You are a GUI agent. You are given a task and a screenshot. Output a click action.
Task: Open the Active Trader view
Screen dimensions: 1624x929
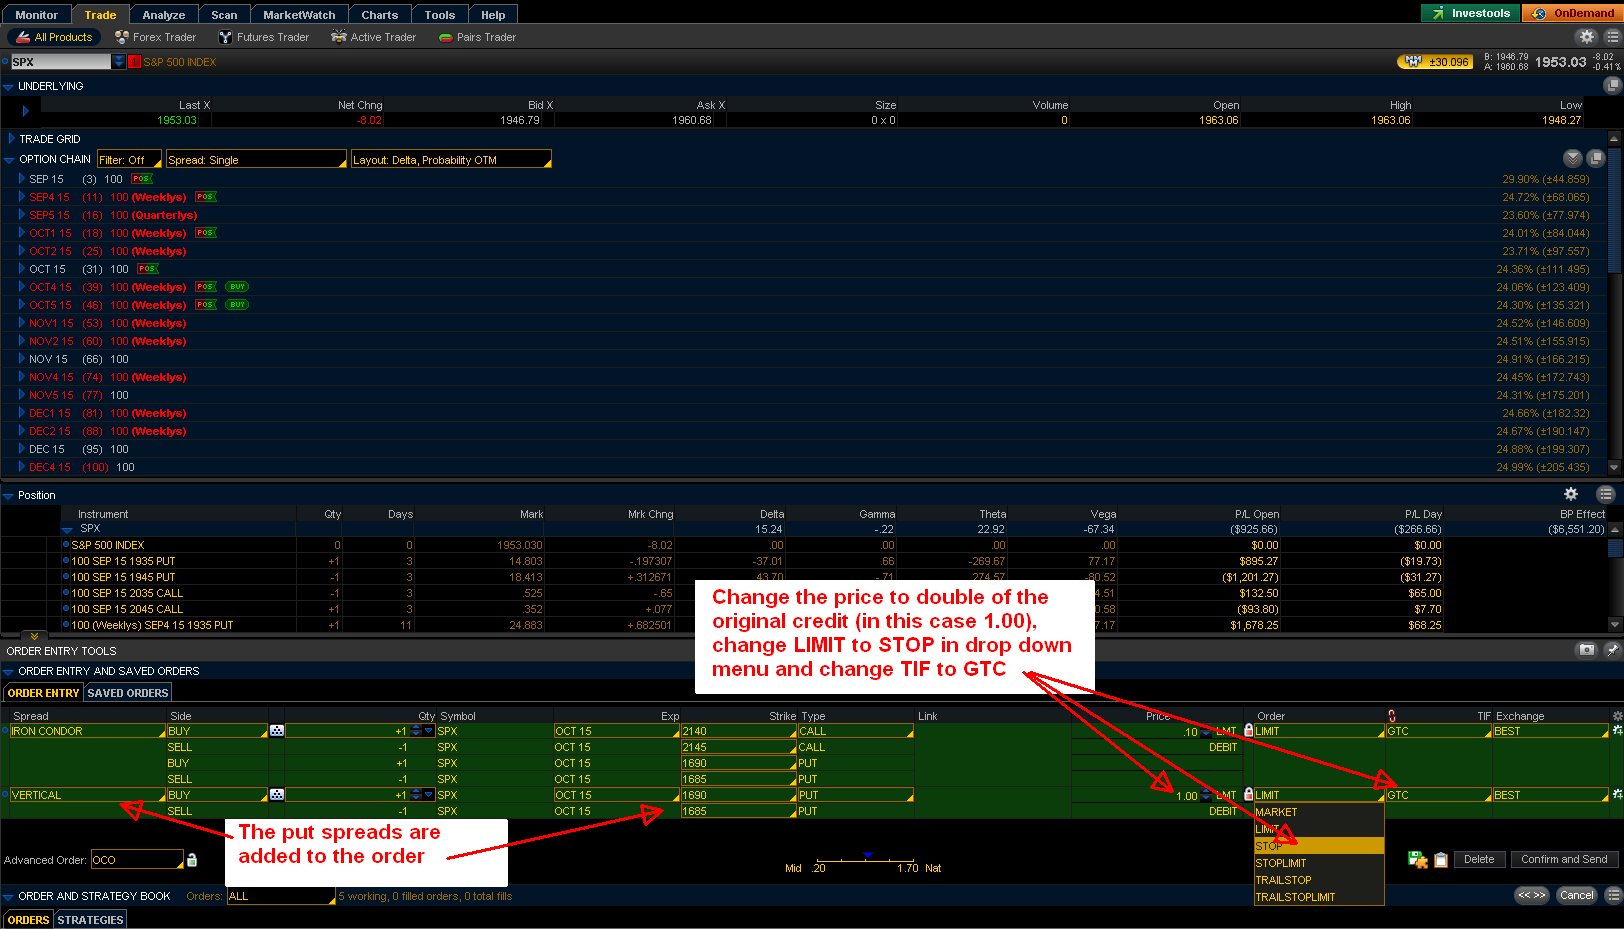tap(373, 37)
